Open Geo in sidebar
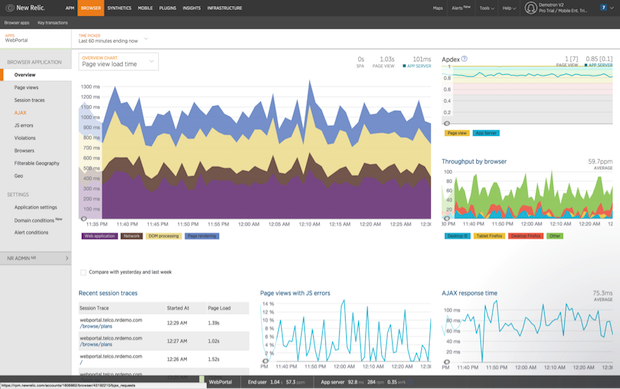Image resolution: width=620 pixels, height=389 pixels. click(19, 176)
